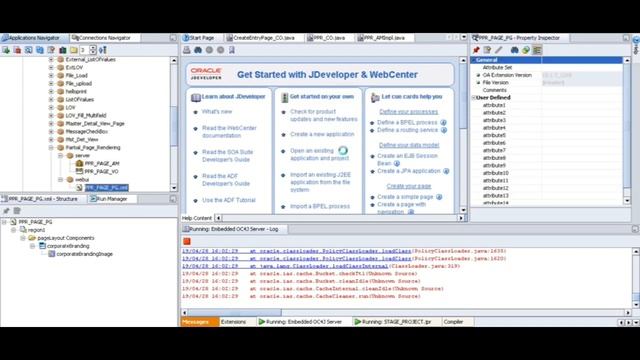Select the PPR_PAGE_VO view object node
The width and height of the screenshot is (640, 360).
tap(102, 171)
